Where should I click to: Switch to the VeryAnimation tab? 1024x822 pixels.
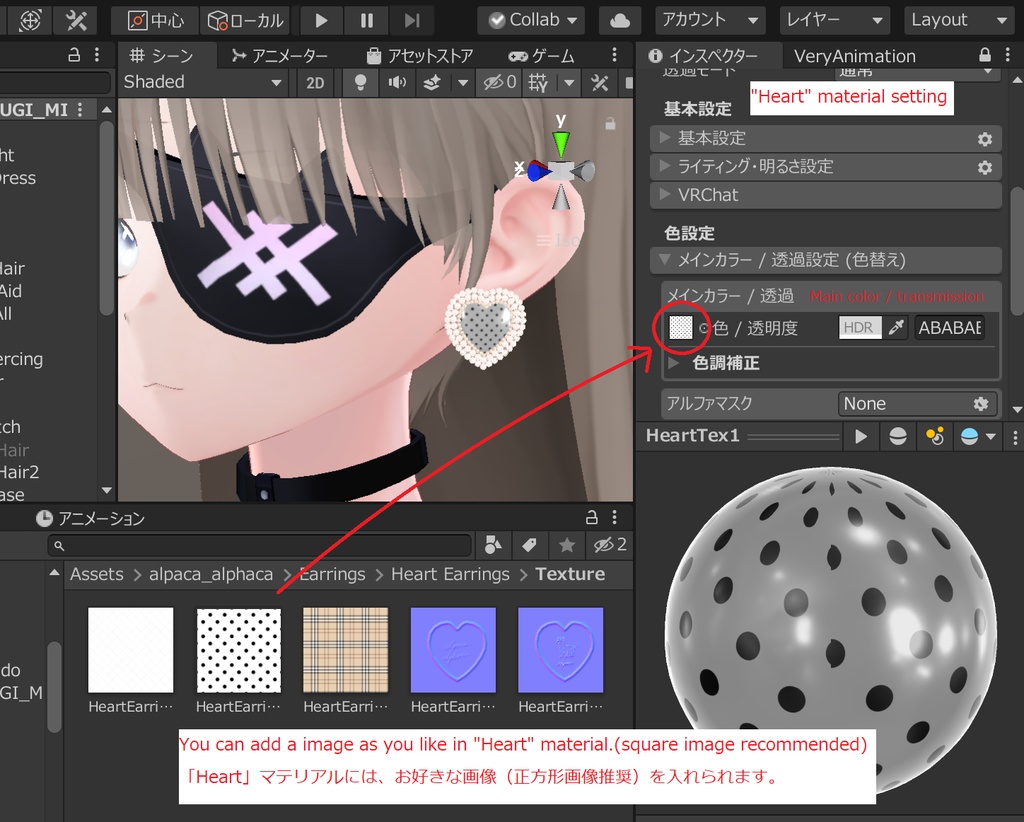coord(854,56)
